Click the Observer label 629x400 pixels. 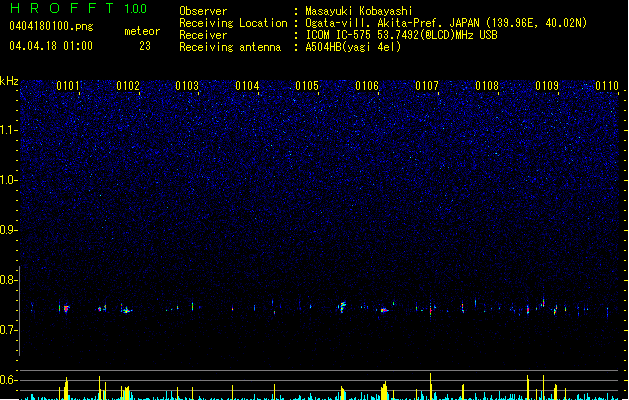click(203, 11)
